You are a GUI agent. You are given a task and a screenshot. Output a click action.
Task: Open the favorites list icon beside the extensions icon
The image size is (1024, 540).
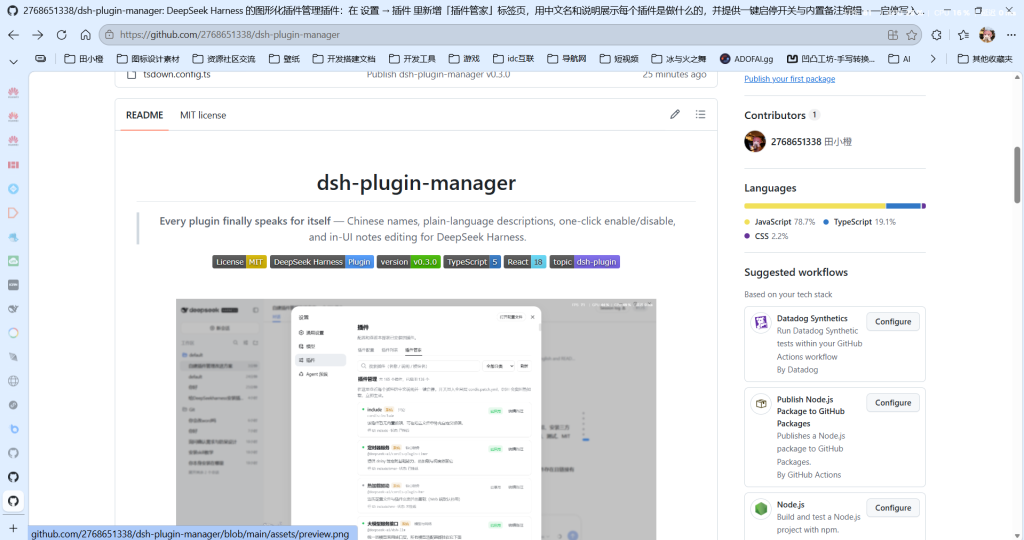coord(963,35)
